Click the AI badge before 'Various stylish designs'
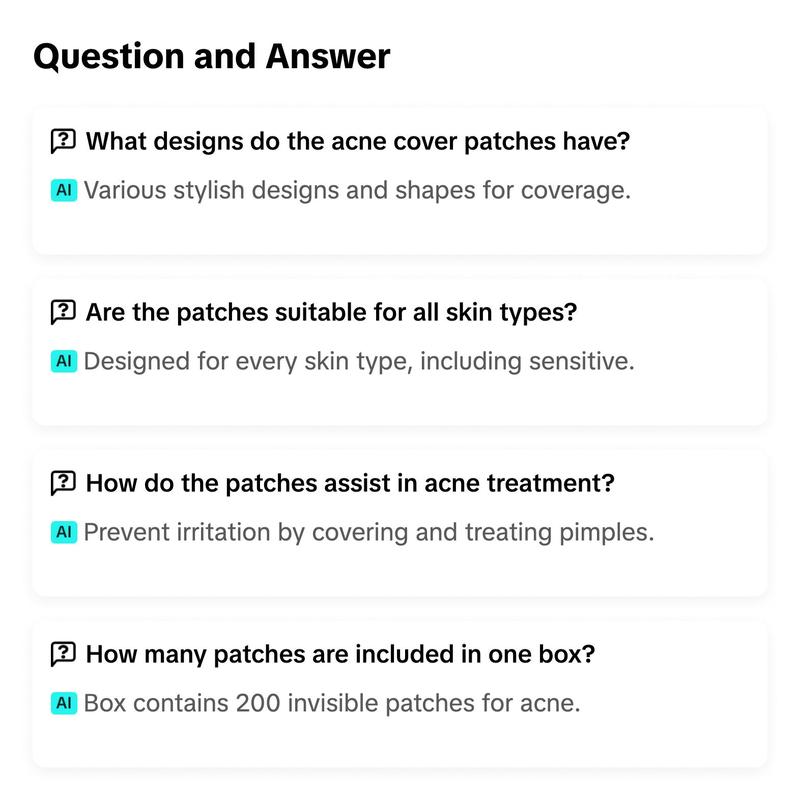This screenshot has width=800, height=800. coord(64,190)
